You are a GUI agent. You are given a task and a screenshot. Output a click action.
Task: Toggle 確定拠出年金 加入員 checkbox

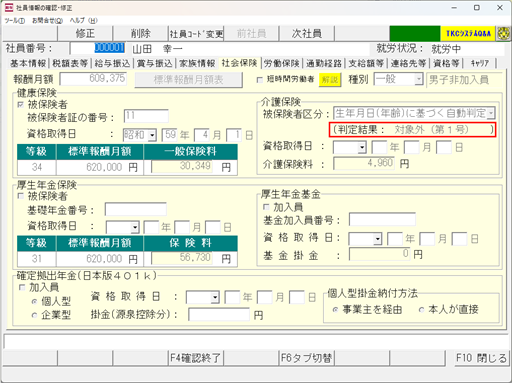click(x=22, y=287)
